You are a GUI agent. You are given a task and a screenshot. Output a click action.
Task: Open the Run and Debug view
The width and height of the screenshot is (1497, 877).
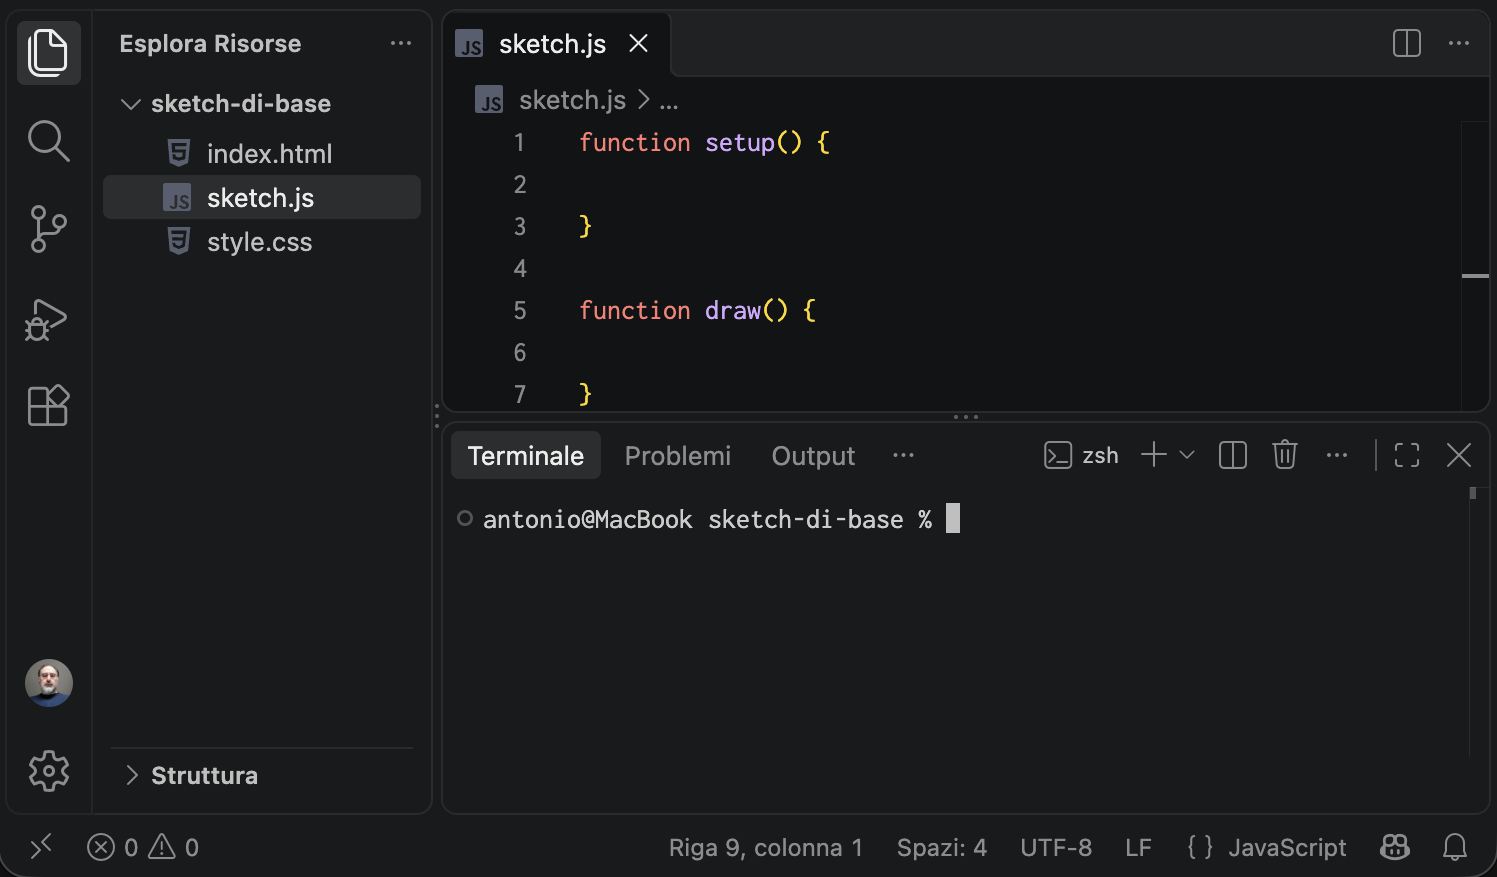[x=47, y=319]
